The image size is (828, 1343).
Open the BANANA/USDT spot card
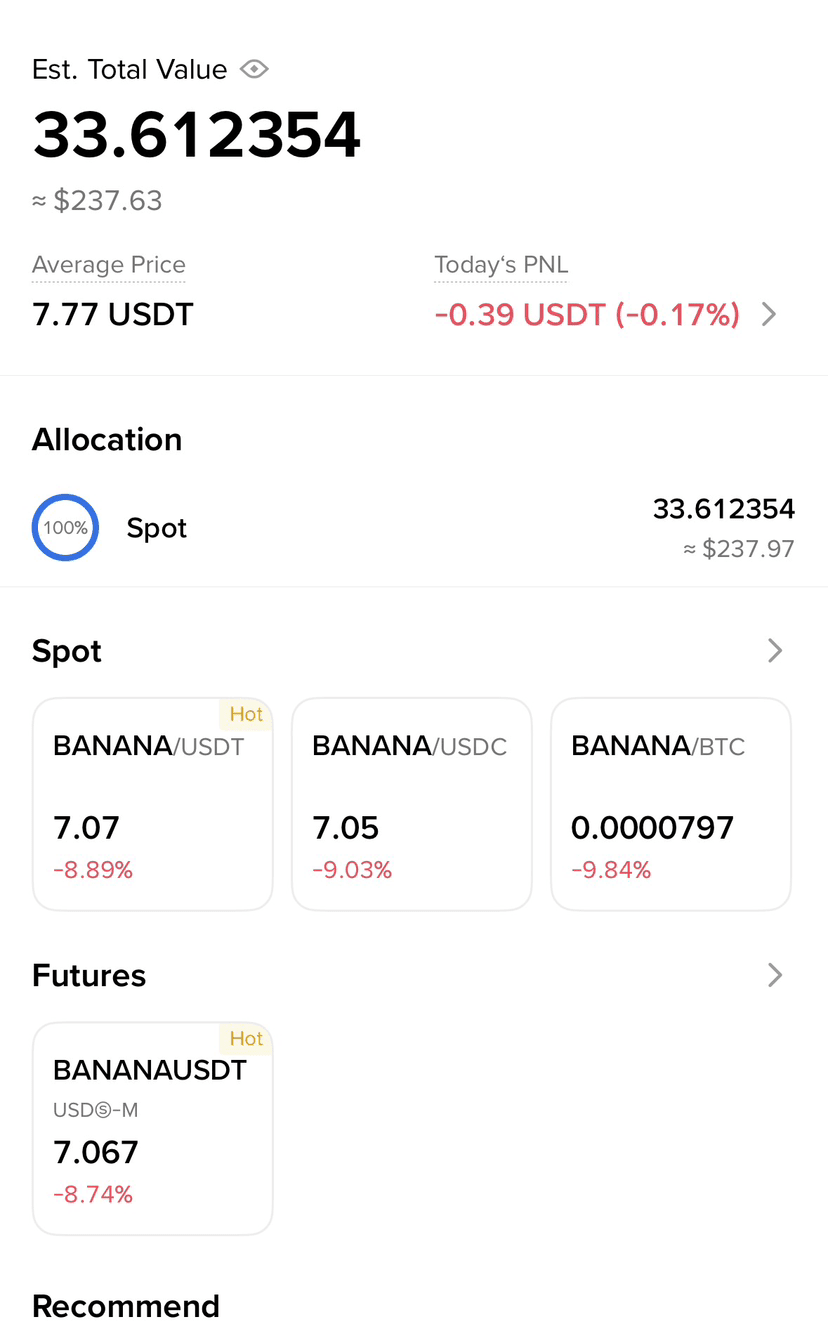153,804
